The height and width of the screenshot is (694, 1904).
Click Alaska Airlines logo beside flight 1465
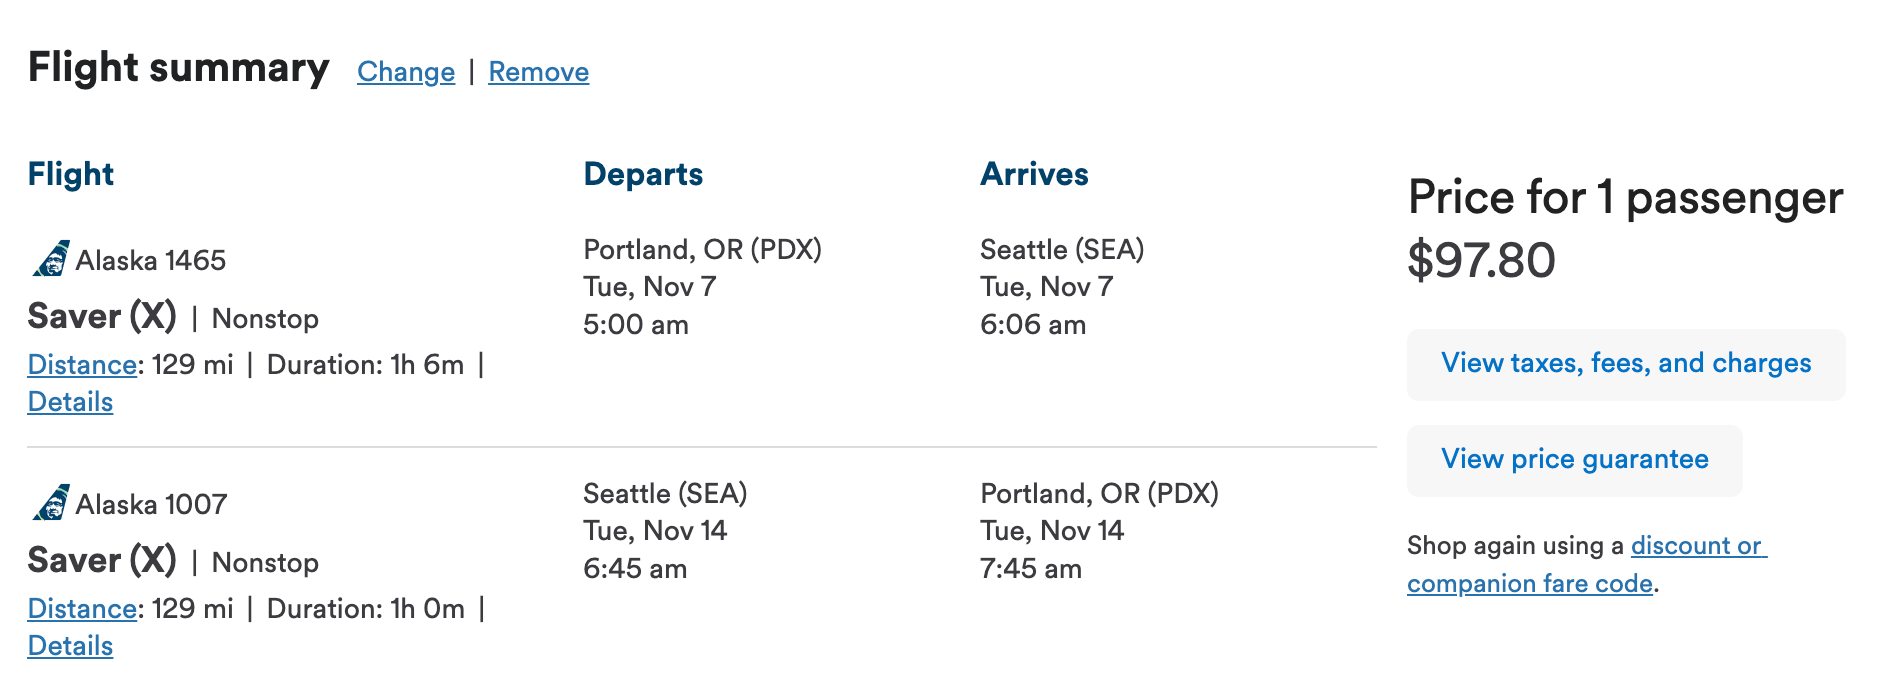[x=50, y=259]
